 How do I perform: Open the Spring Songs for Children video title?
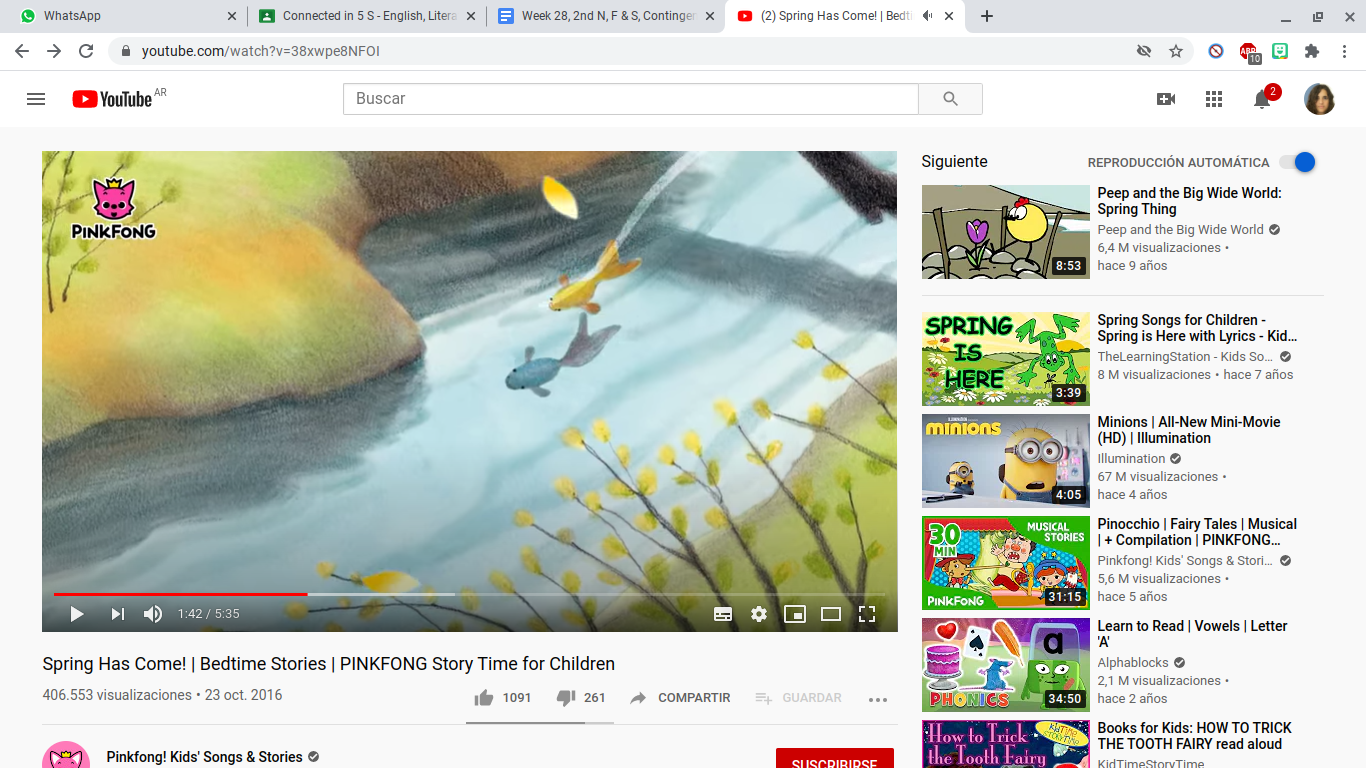(x=1197, y=328)
